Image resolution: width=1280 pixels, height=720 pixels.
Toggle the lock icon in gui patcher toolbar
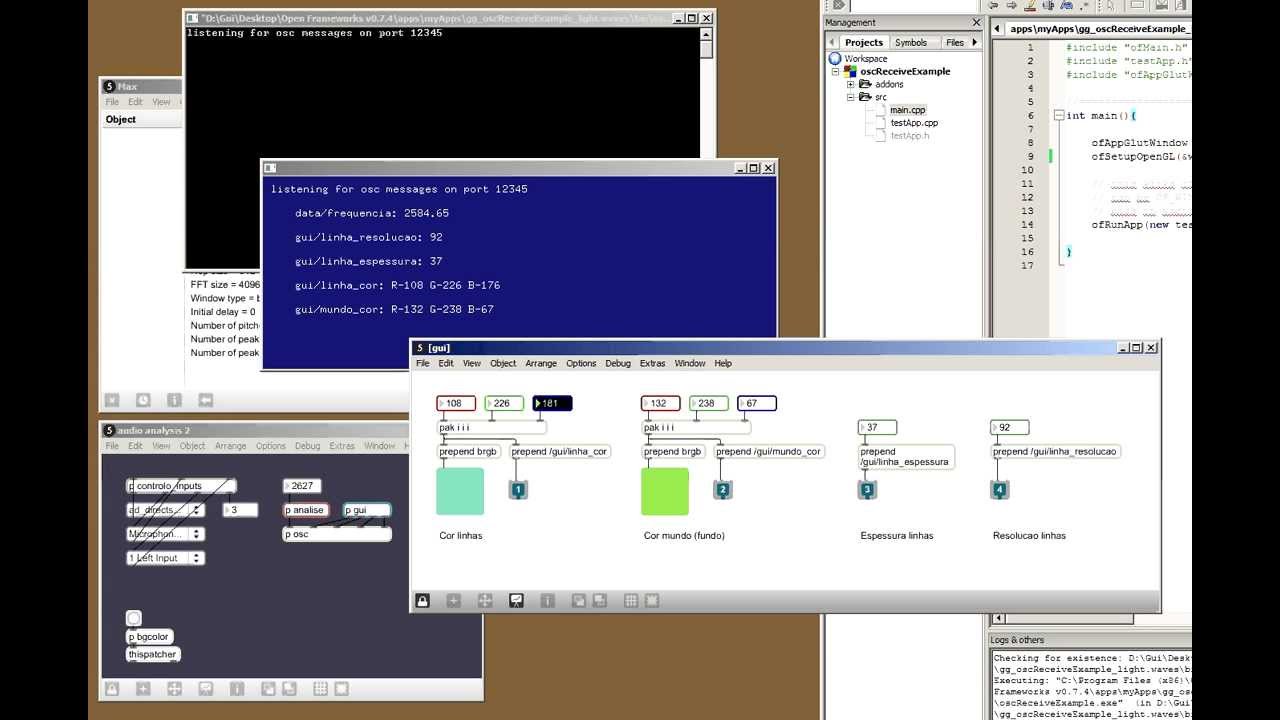[423, 601]
